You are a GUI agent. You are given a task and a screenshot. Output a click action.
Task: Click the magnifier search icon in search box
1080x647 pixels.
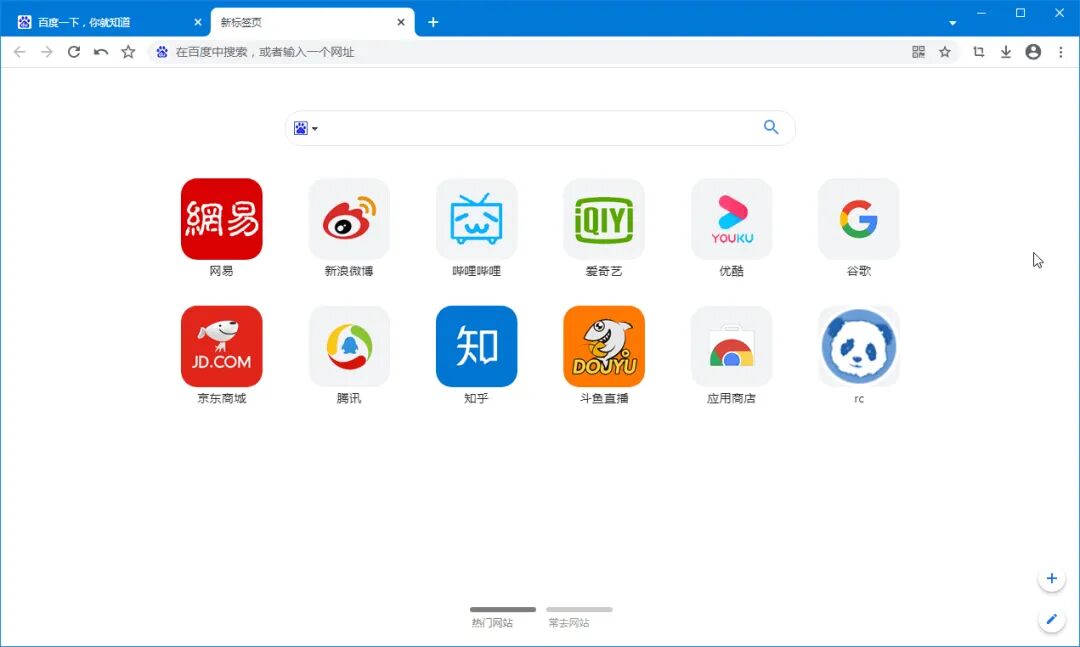pos(771,127)
